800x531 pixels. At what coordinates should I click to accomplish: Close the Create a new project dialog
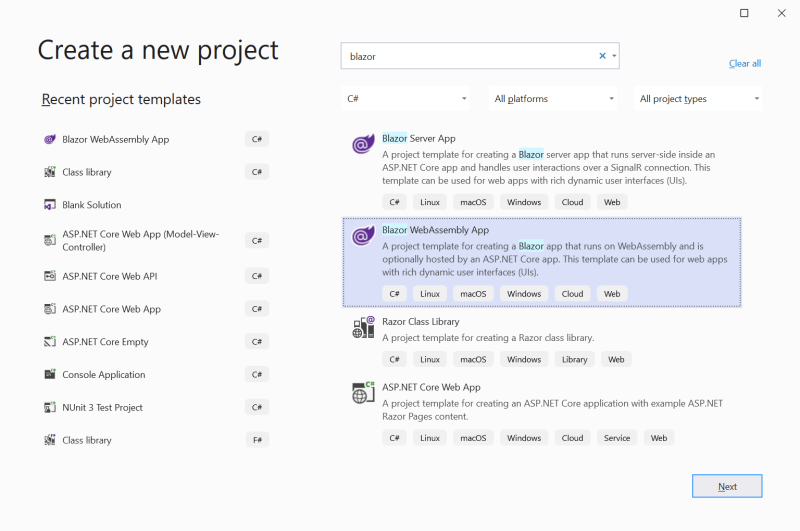782,13
